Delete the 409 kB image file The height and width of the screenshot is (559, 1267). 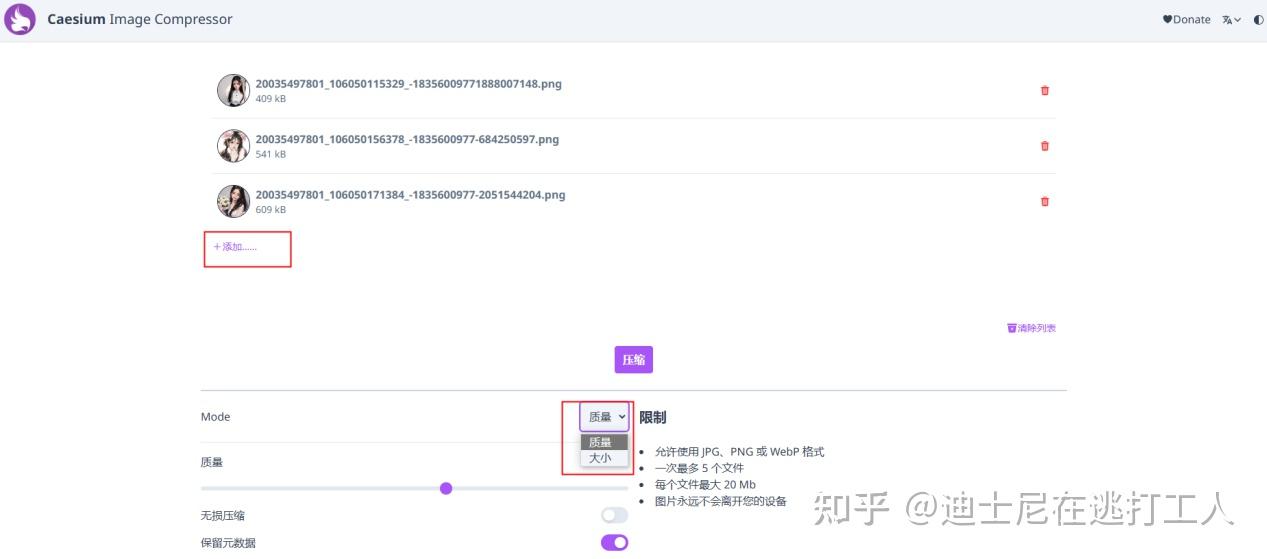tap(1045, 90)
